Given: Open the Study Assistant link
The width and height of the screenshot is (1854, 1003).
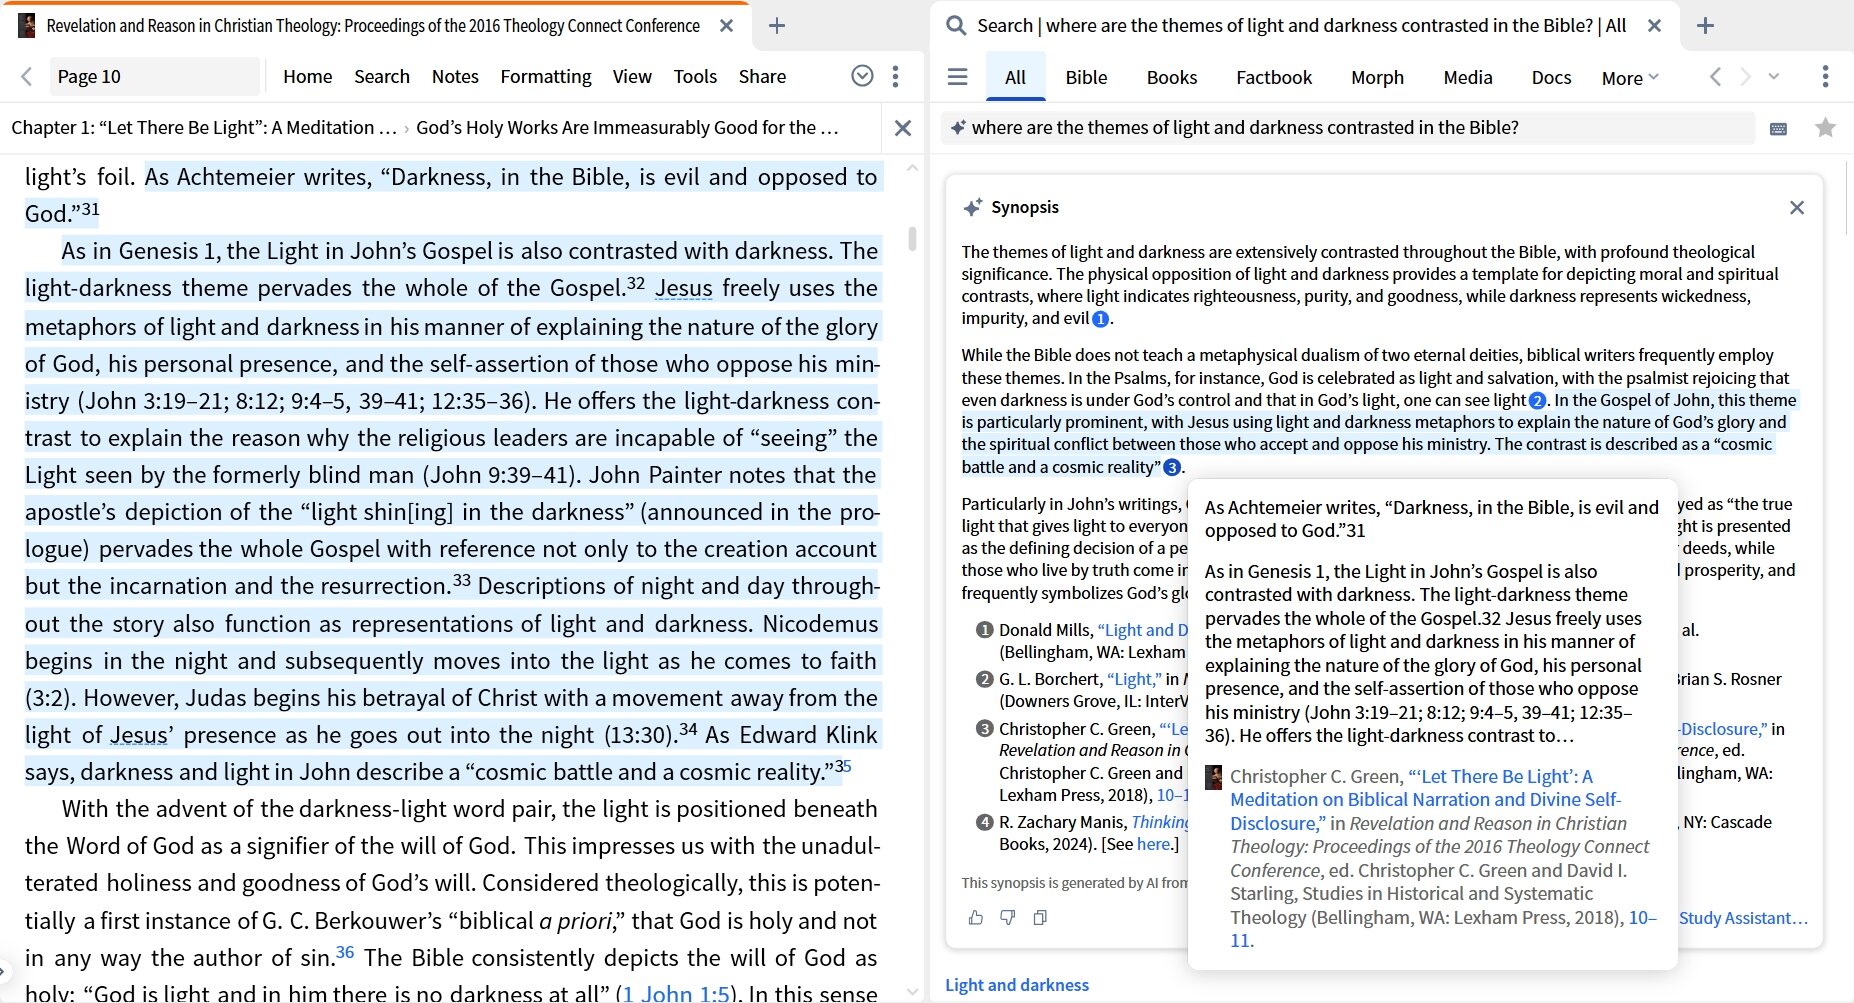Looking at the screenshot, I should pyautogui.click(x=1743, y=918).
